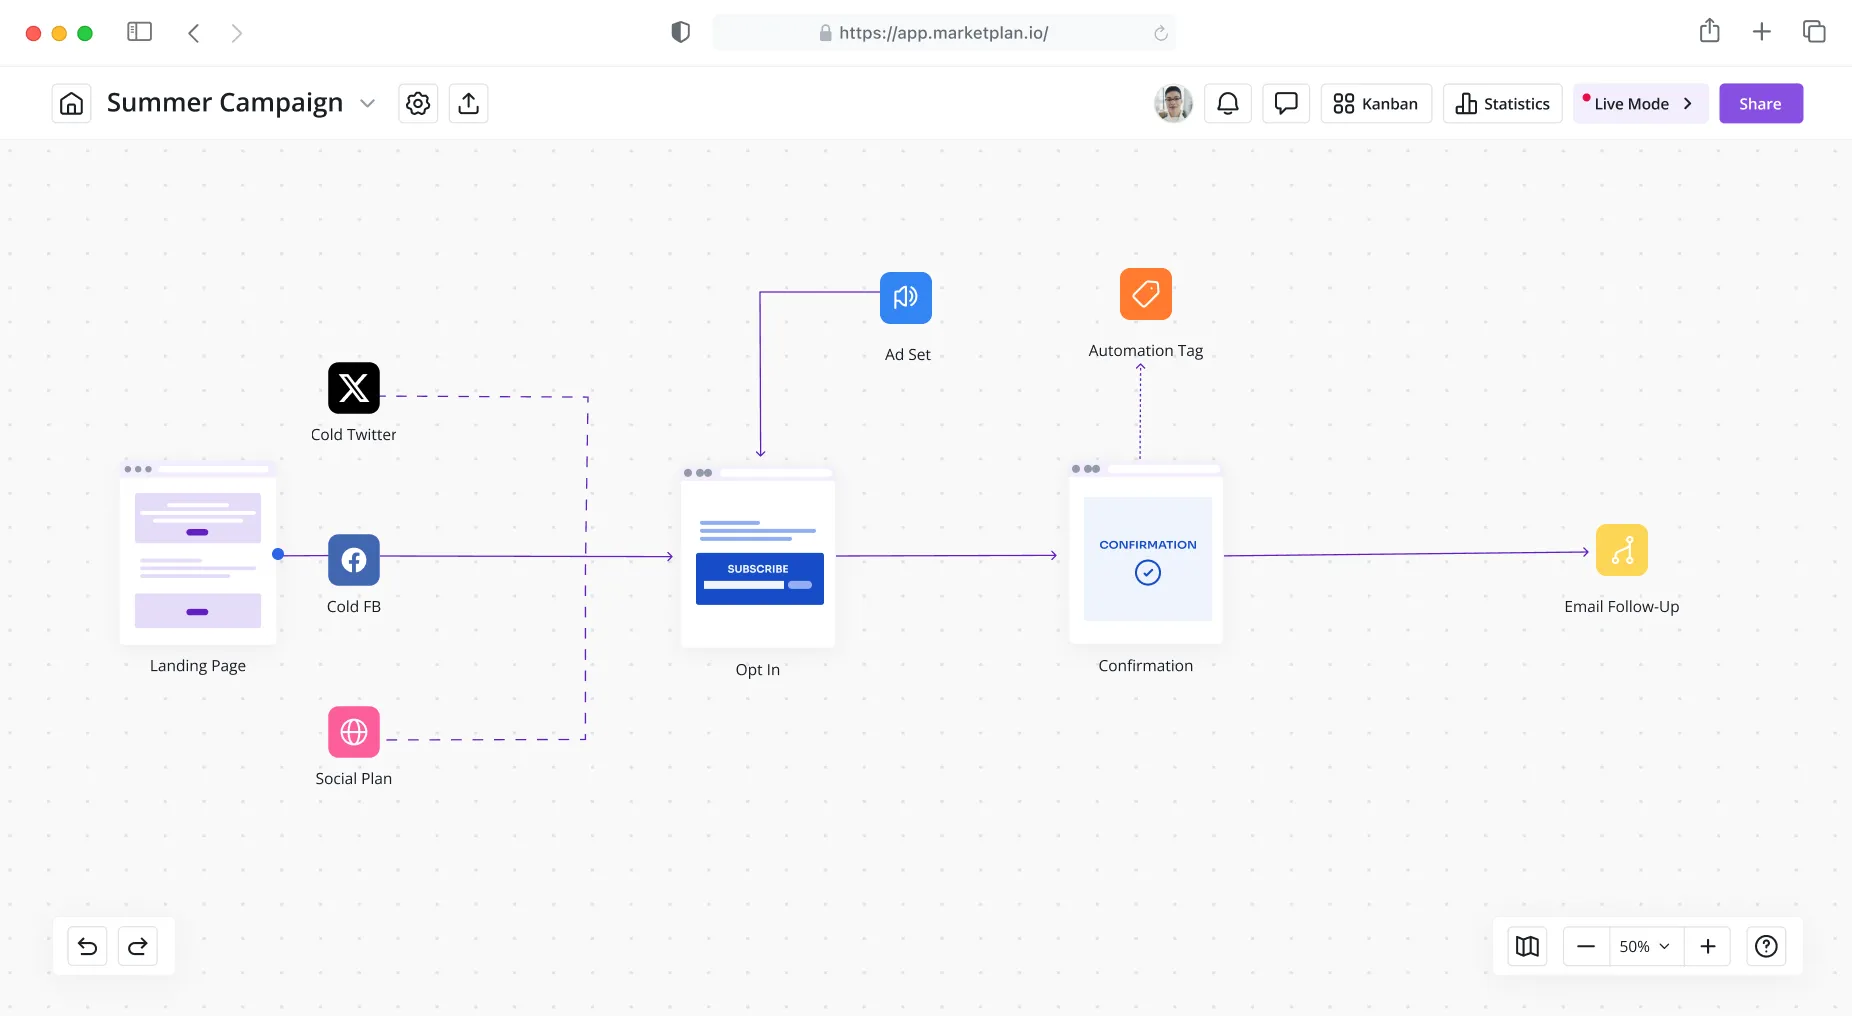Expand the Summer Campaign project dropdown
The width and height of the screenshot is (1852, 1016).
coord(368,104)
